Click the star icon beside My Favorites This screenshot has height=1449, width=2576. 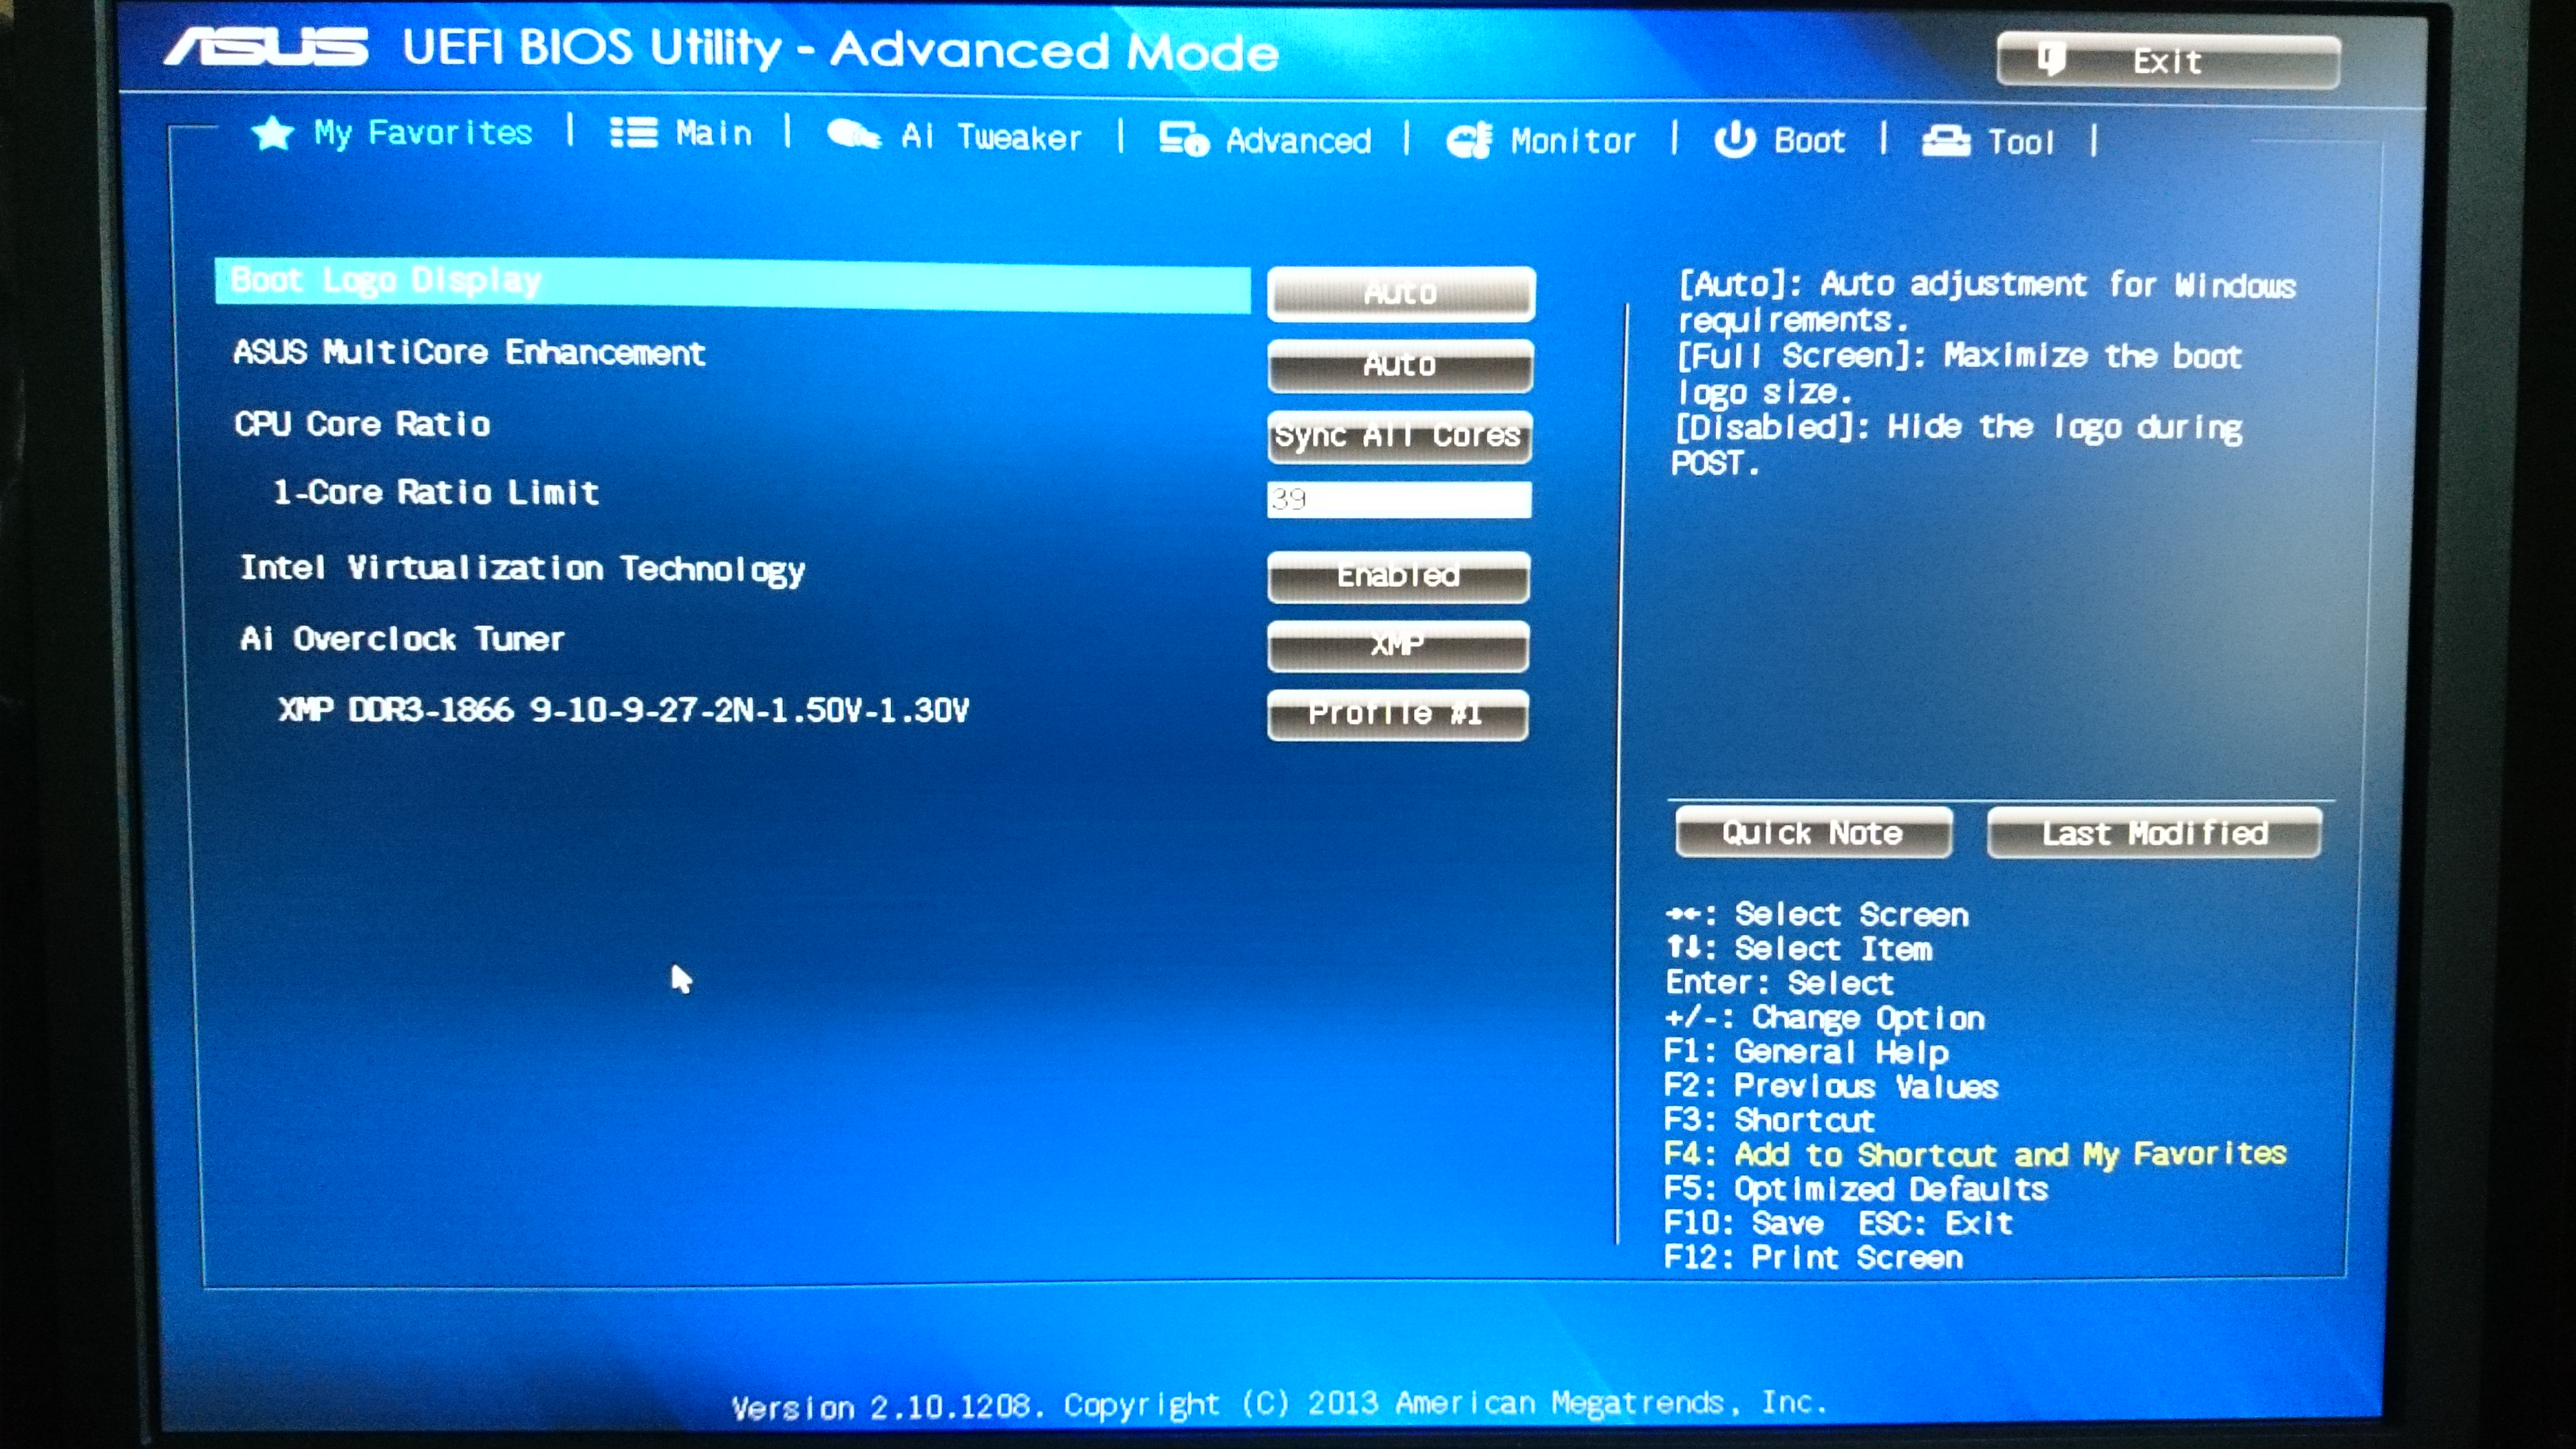[x=272, y=132]
